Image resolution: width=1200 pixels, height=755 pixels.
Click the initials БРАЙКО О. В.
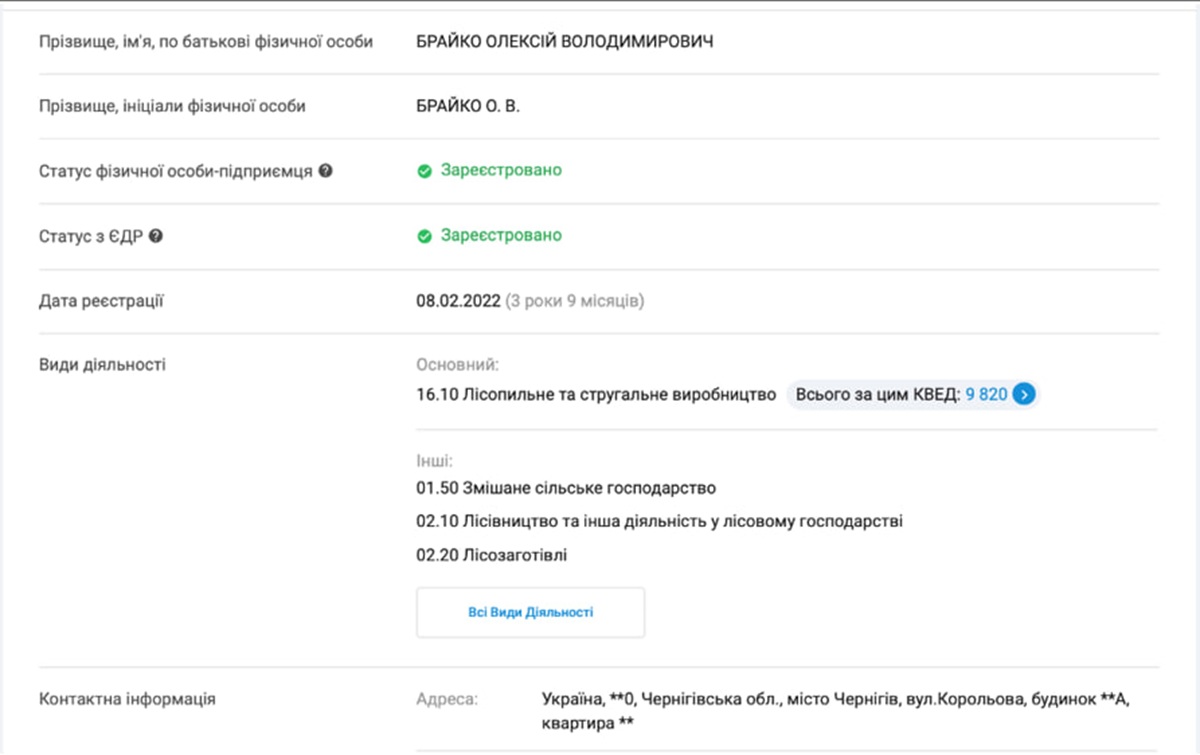point(468,106)
